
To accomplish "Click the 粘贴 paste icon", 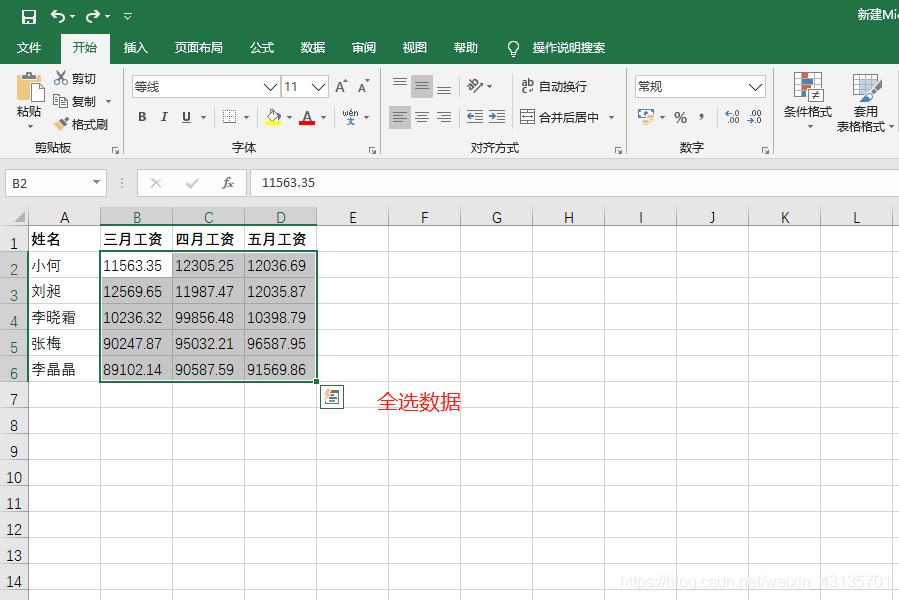I will (30, 88).
